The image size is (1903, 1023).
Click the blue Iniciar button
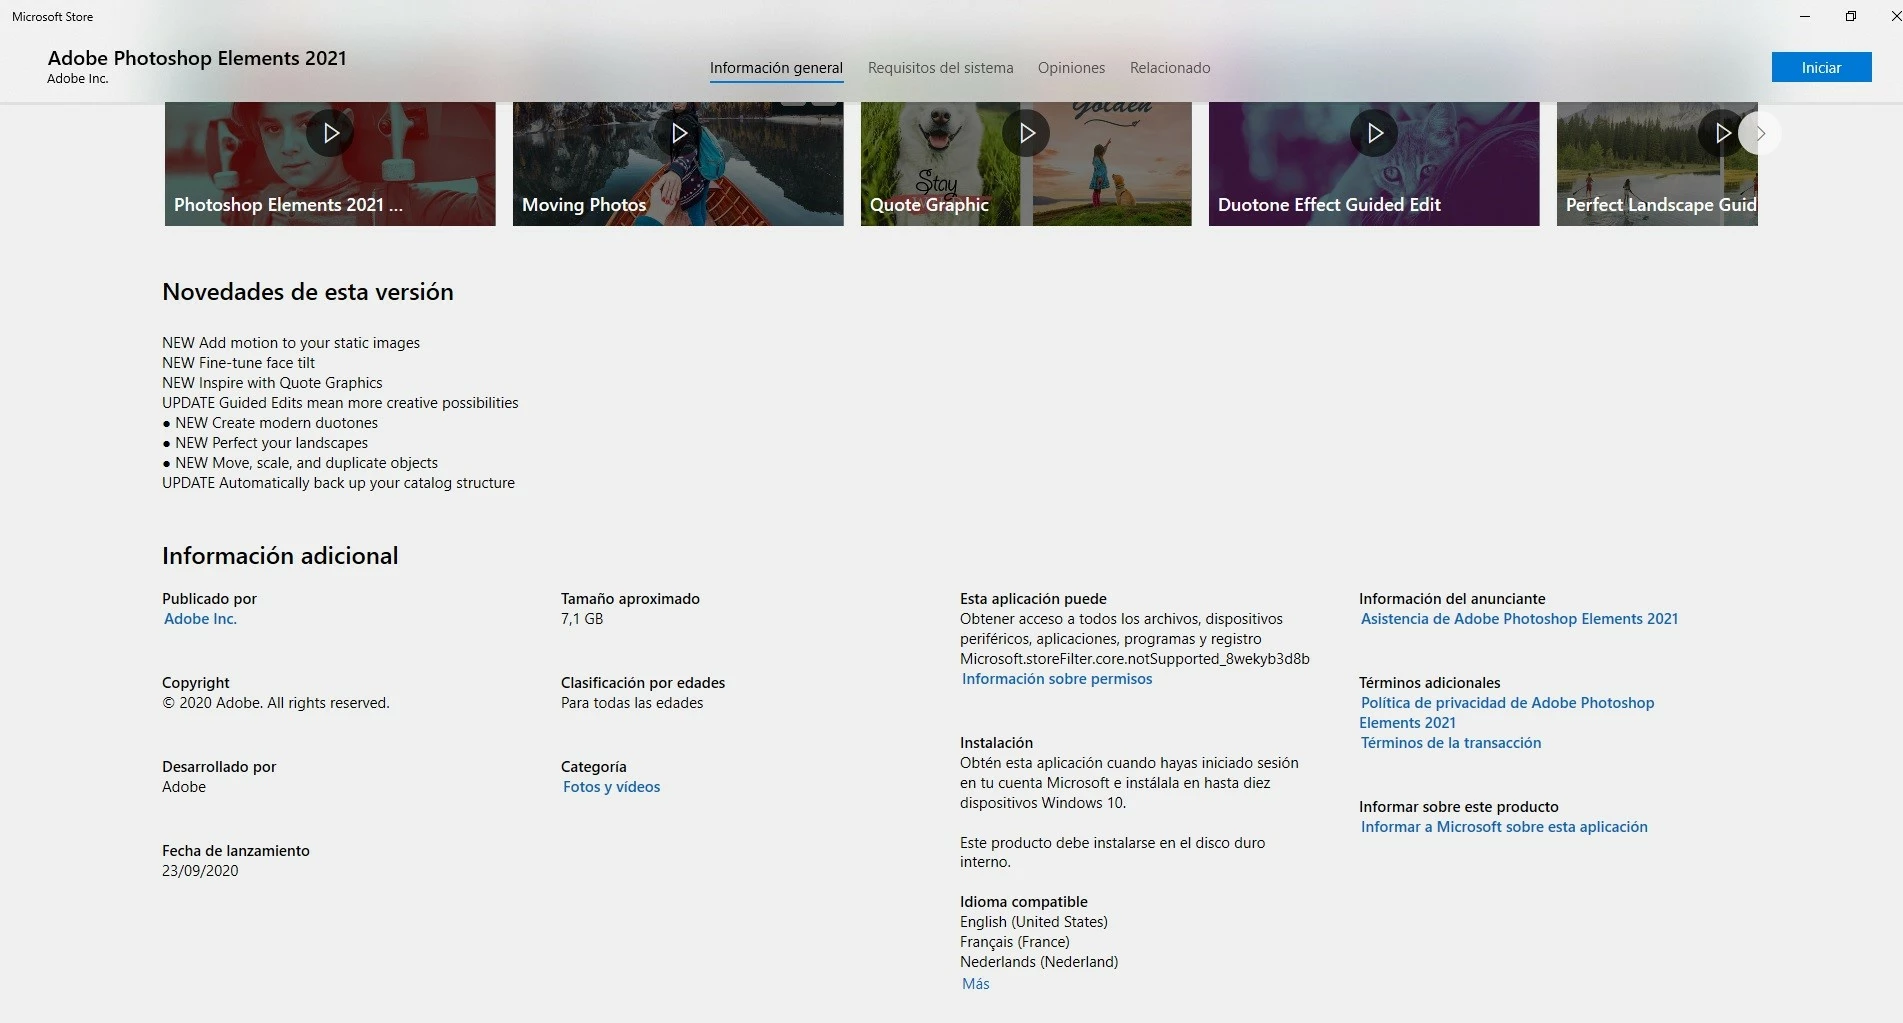pos(1821,67)
